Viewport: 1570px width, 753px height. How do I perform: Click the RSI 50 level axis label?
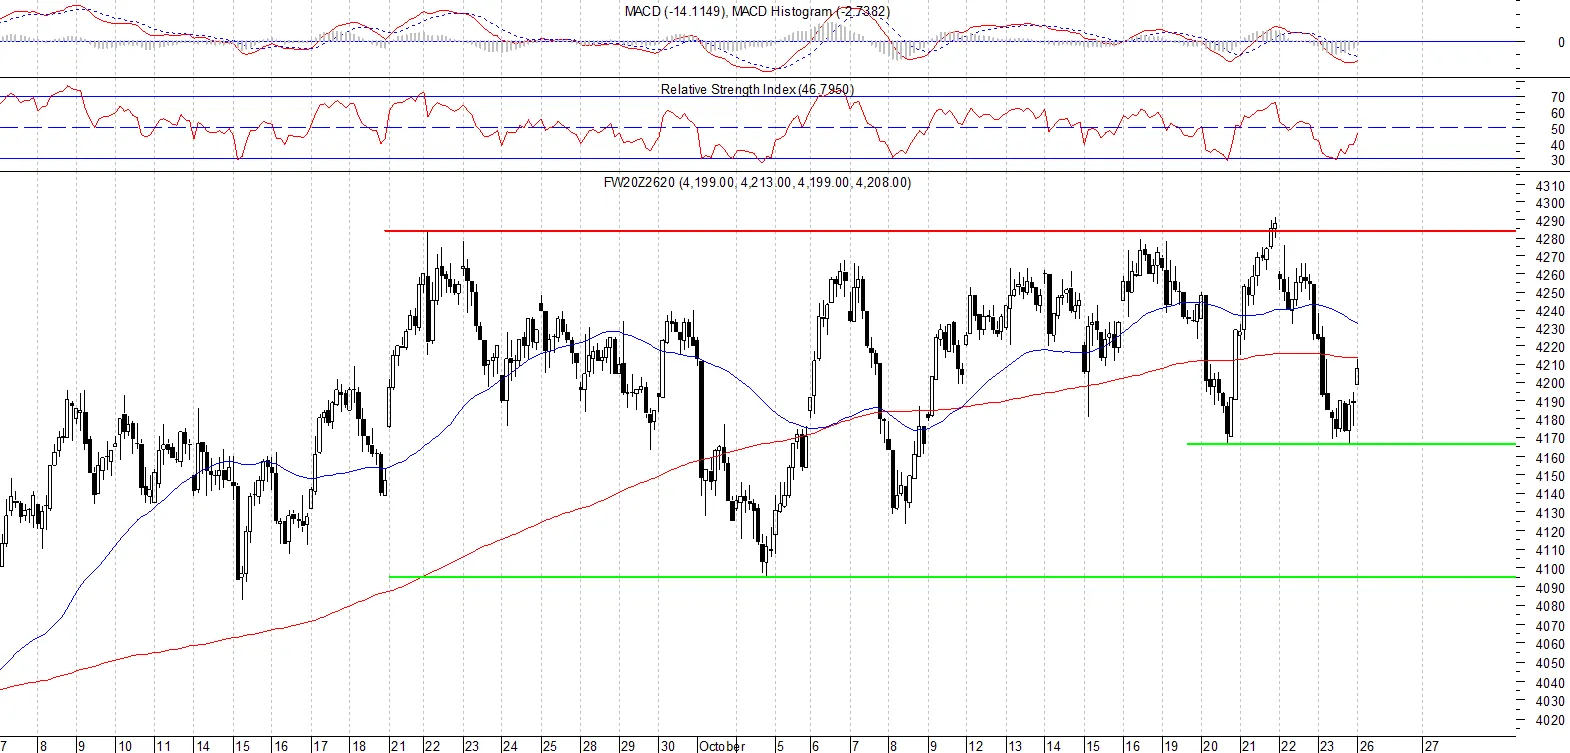pyautogui.click(x=1557, y=129)
